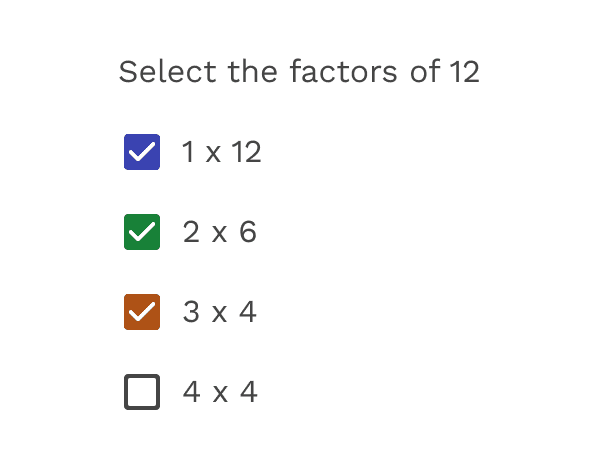
Task: Click the "1 x 12" label text
Action: point(221,152)
